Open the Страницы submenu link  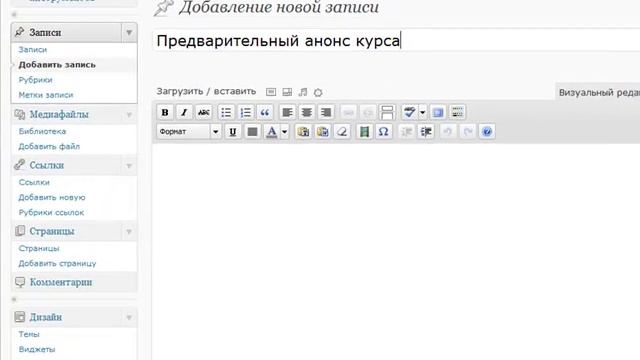tap(39, 249)
